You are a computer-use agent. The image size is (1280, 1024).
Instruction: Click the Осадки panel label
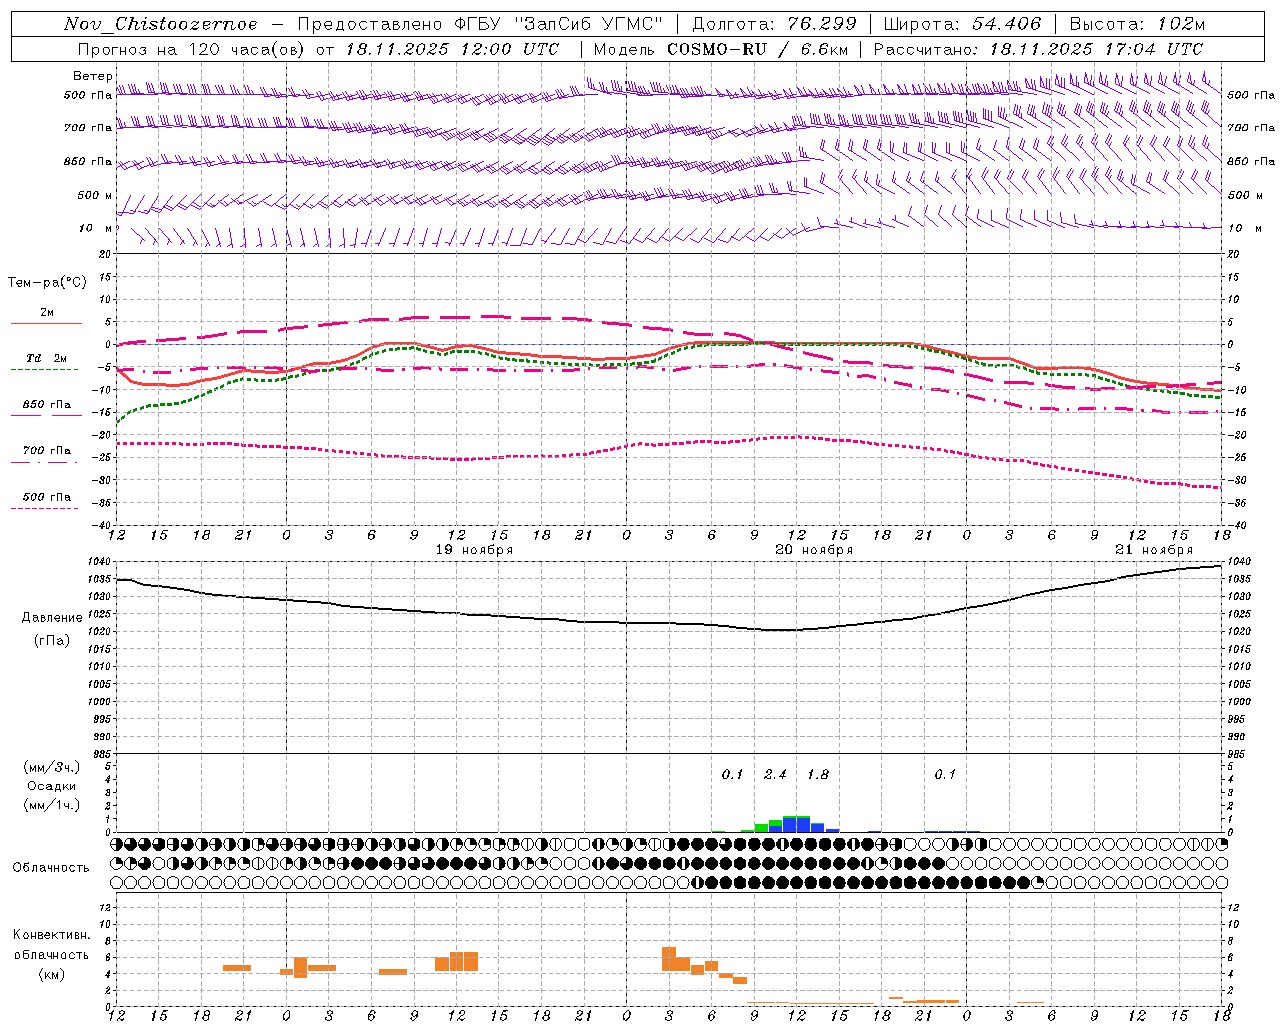coord(52,786)
